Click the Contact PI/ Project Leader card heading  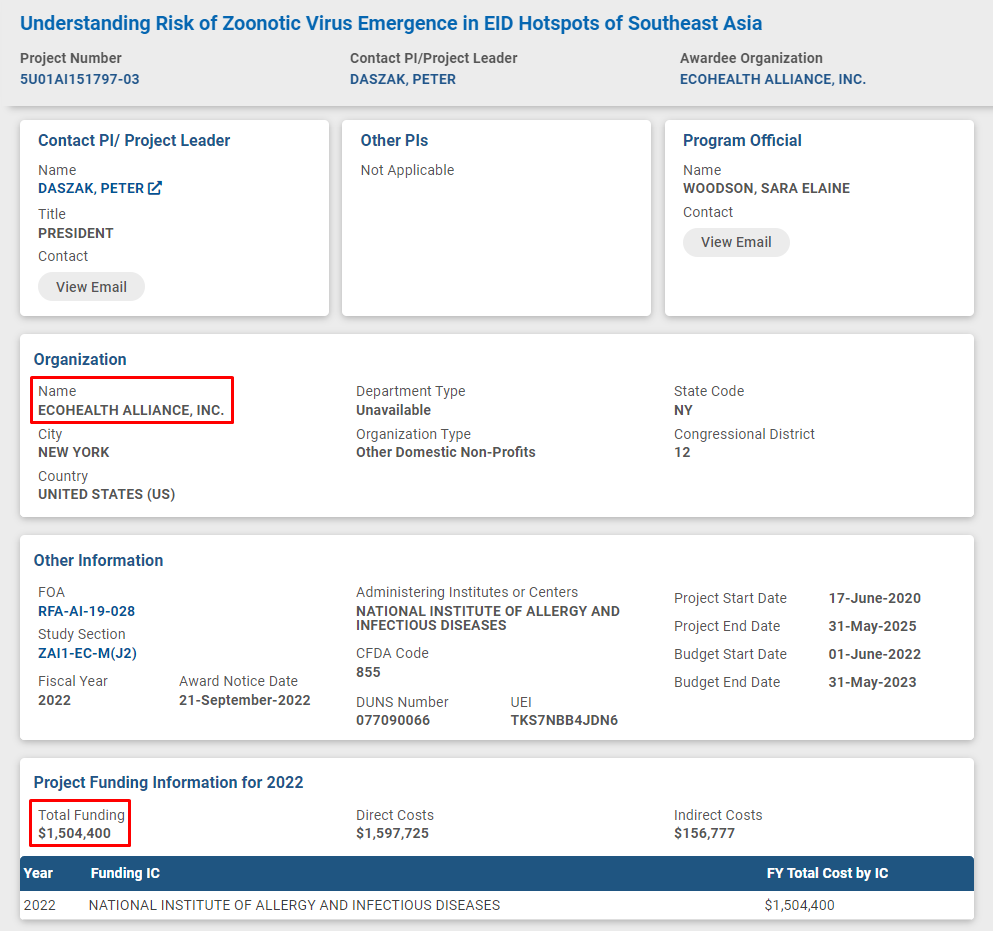click(x=134, y=140)
